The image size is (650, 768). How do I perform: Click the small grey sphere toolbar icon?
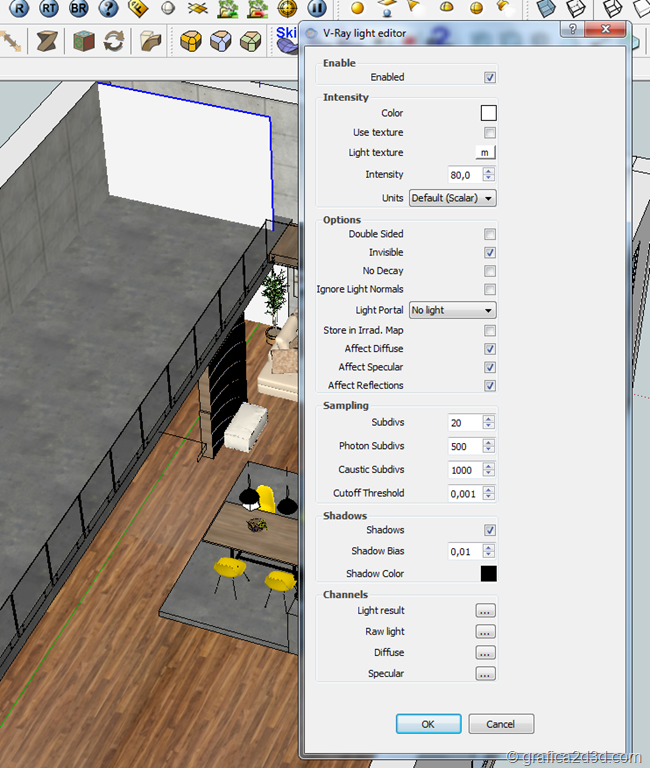click(168, 8)
